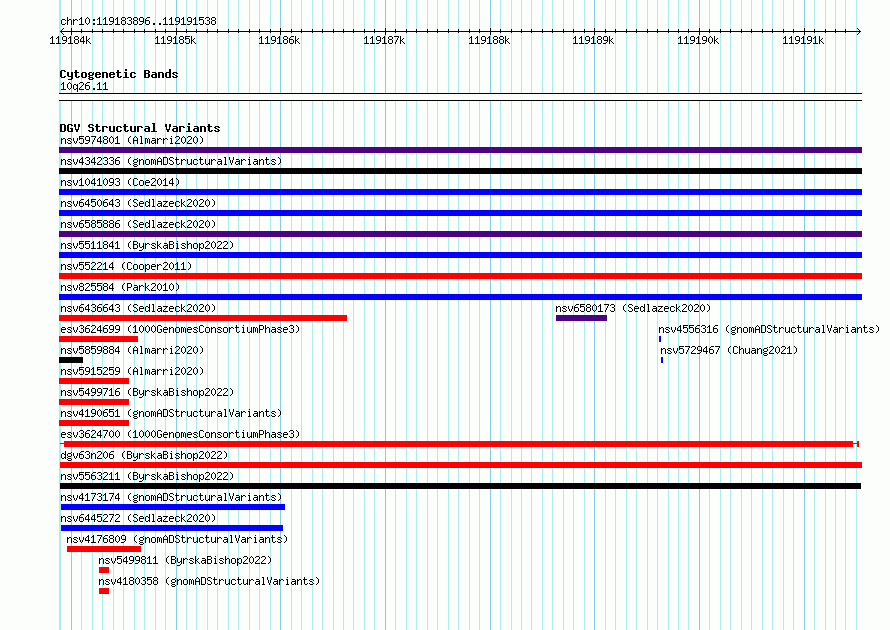Select the nsv4176809 red variant bar
Viewport: 890px width, 630px height.
(x=104, y=549)
